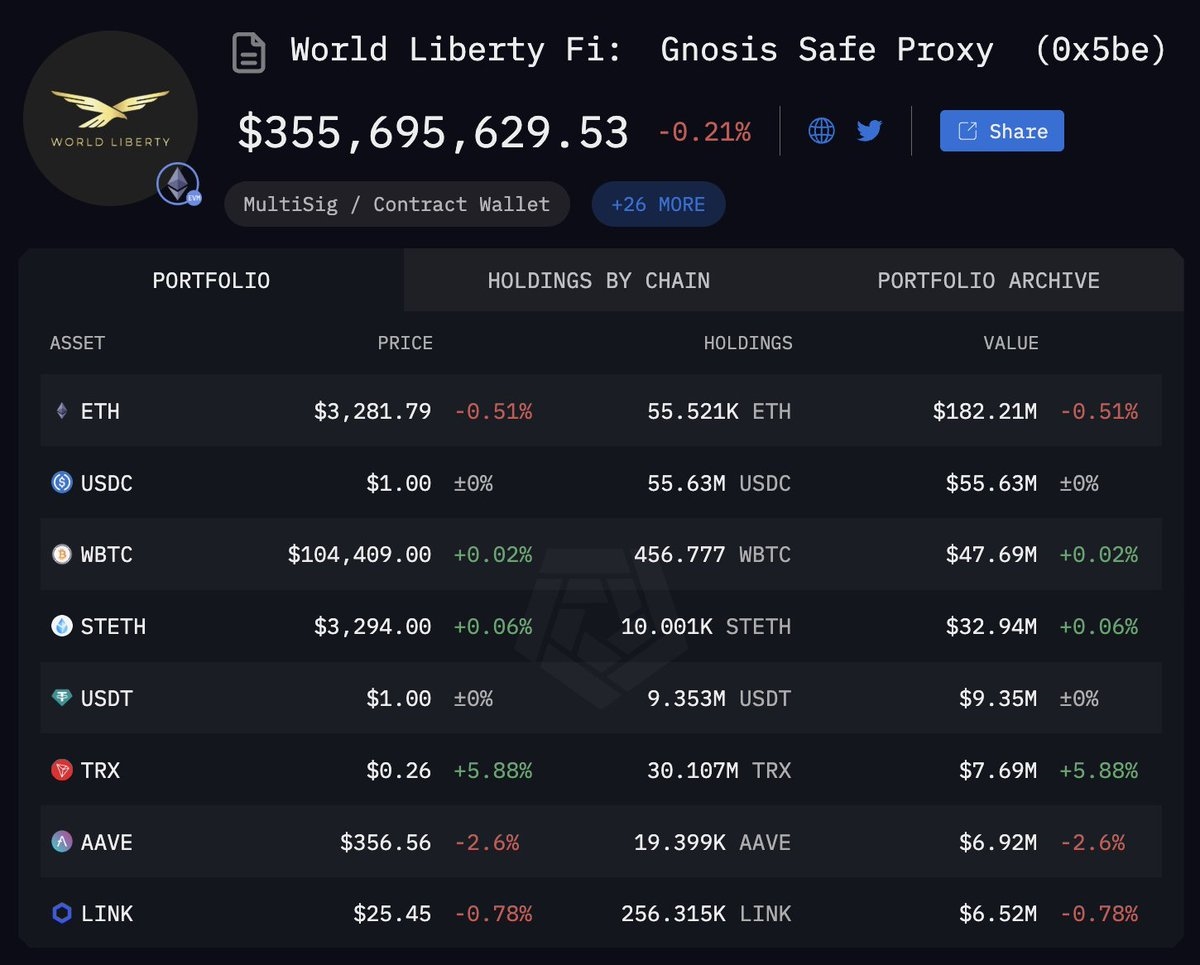Viewport: 1200px width, 965px height.
Task: Click the USDT tether icon
Action: point(62,699)
